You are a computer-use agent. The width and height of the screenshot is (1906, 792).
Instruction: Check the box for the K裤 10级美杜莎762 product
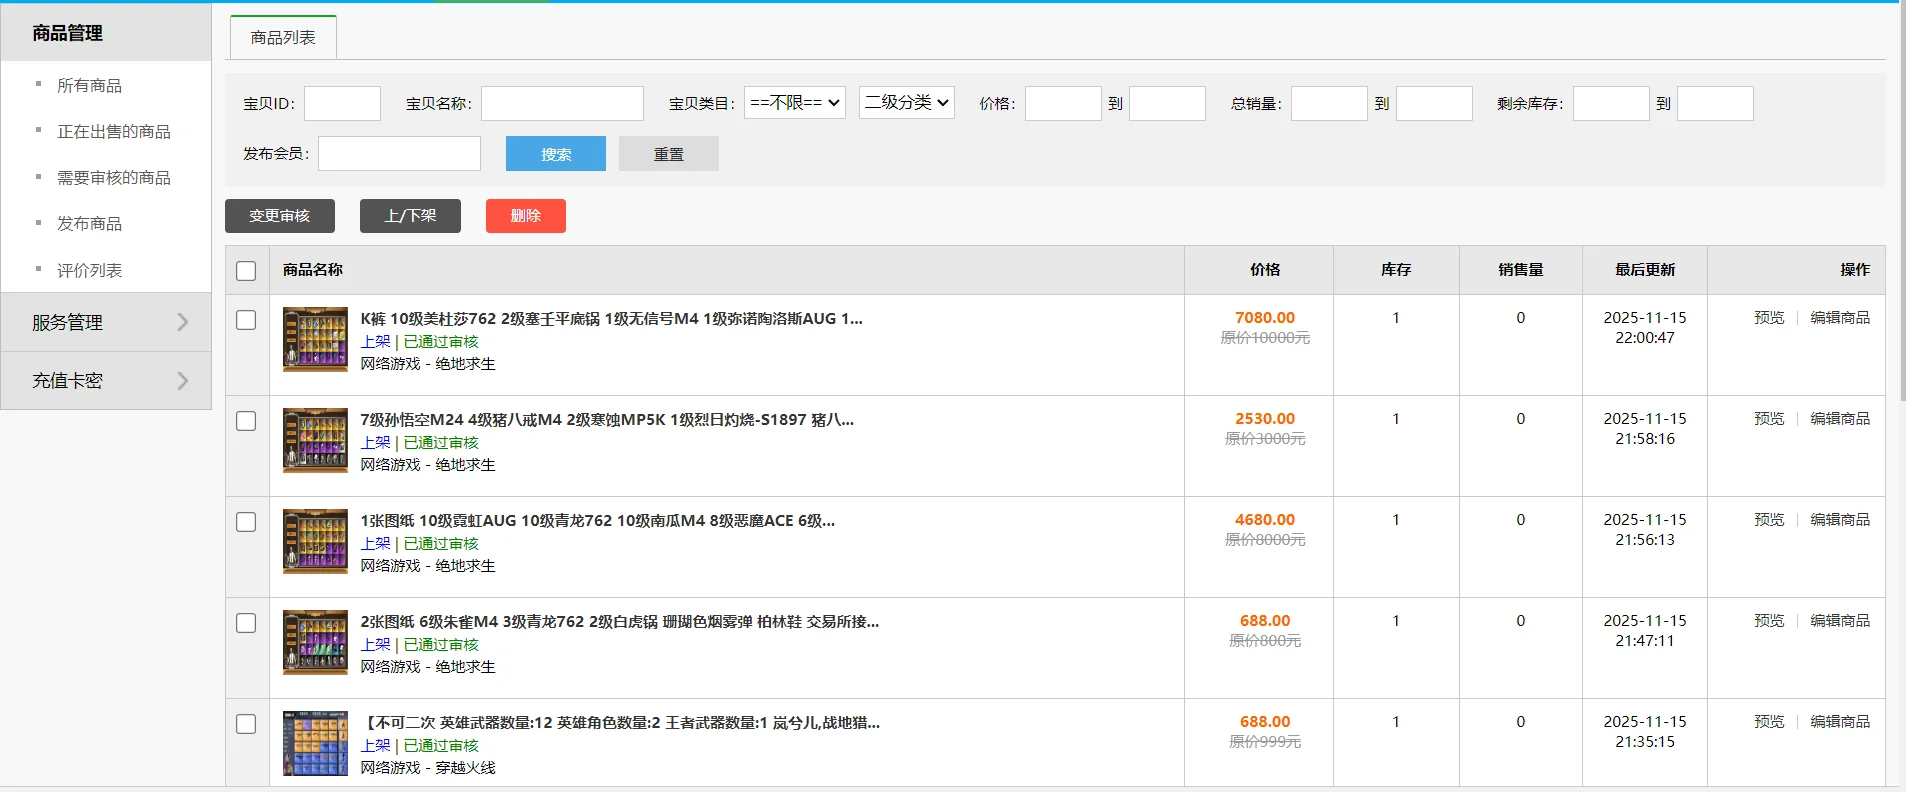point(246,320)
